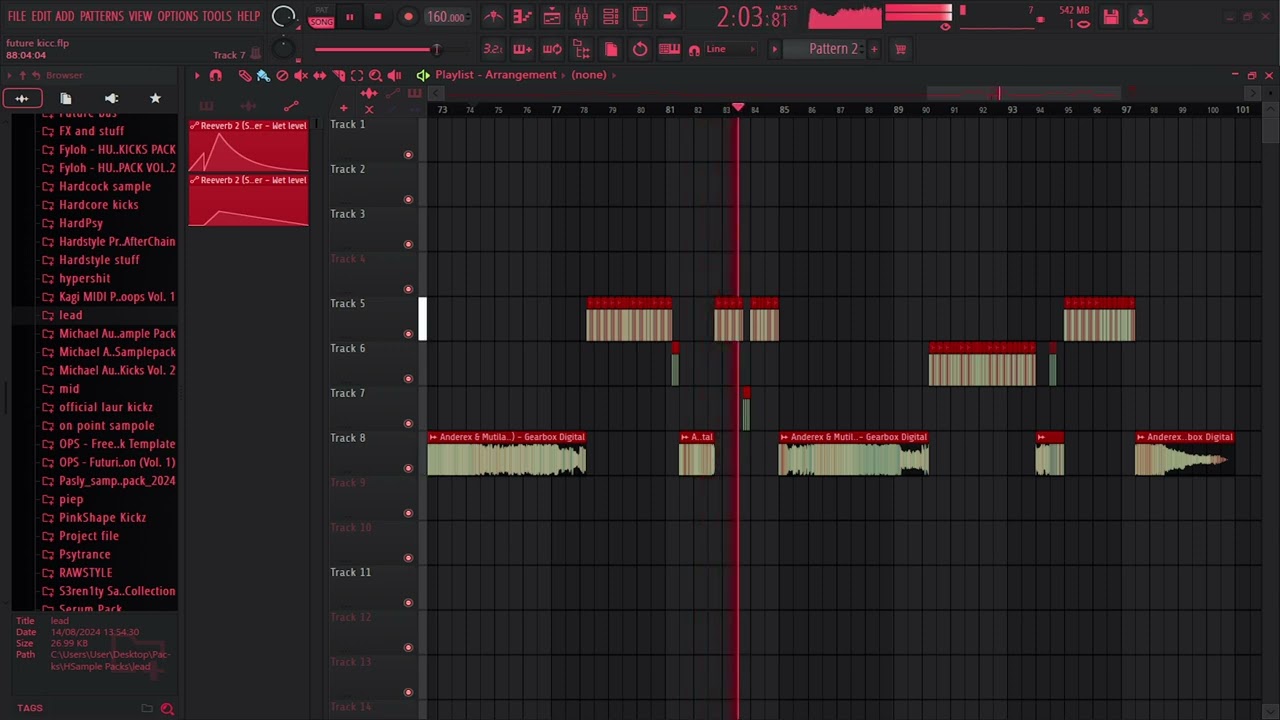1280x720 pixels.
Task: Open the FILE menu
Action: [x=17, y=16]
